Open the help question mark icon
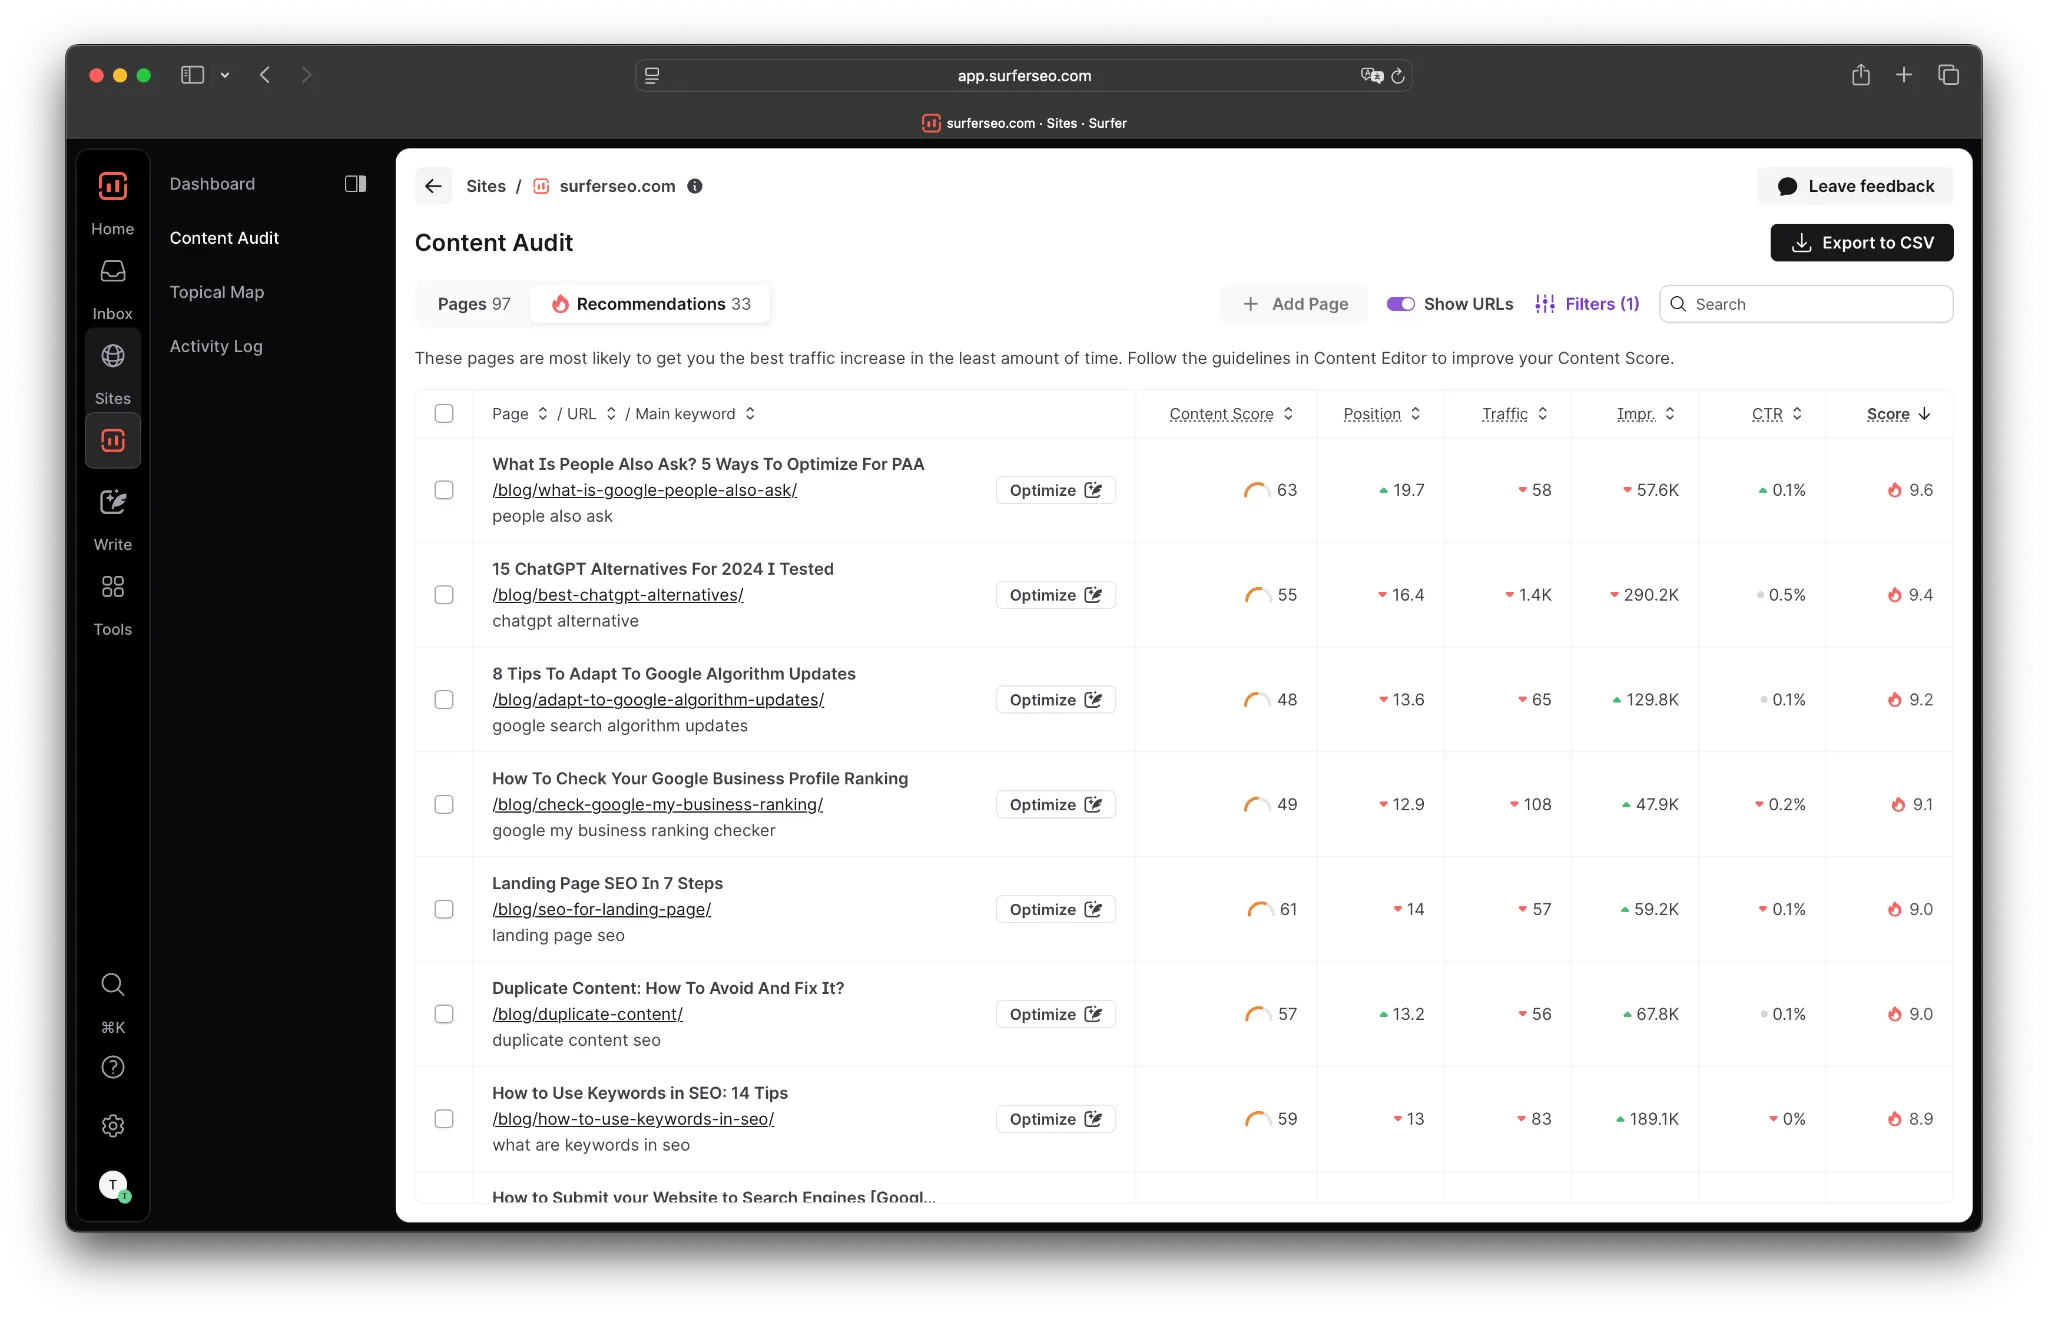2048x1319 pixels. click(113, 1068)
